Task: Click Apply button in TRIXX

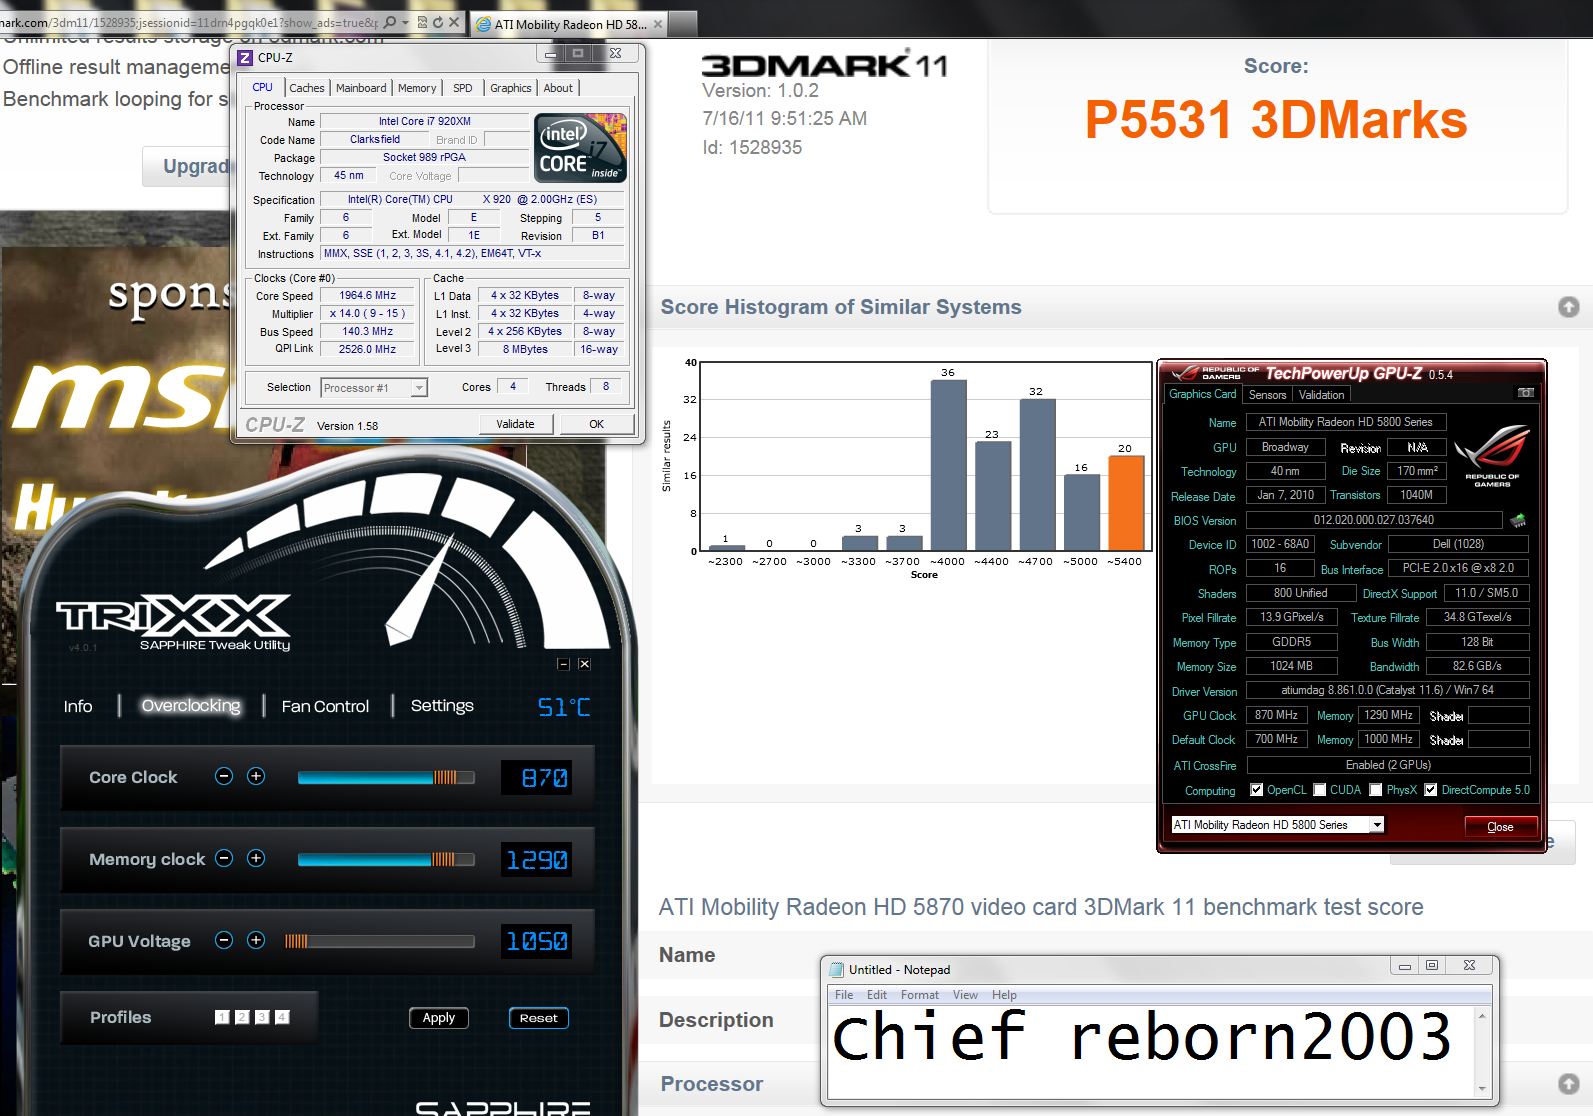Action: click(x=438, y=1018)
